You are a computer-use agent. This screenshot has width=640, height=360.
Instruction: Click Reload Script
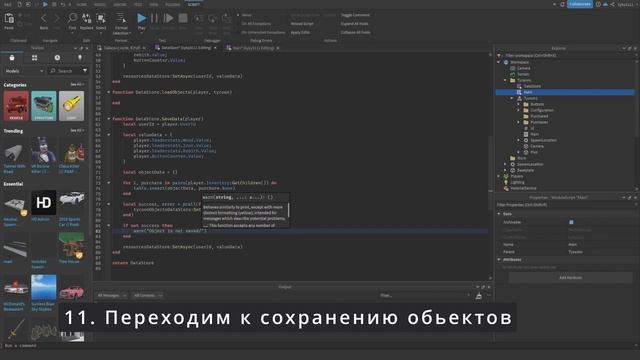302,24
